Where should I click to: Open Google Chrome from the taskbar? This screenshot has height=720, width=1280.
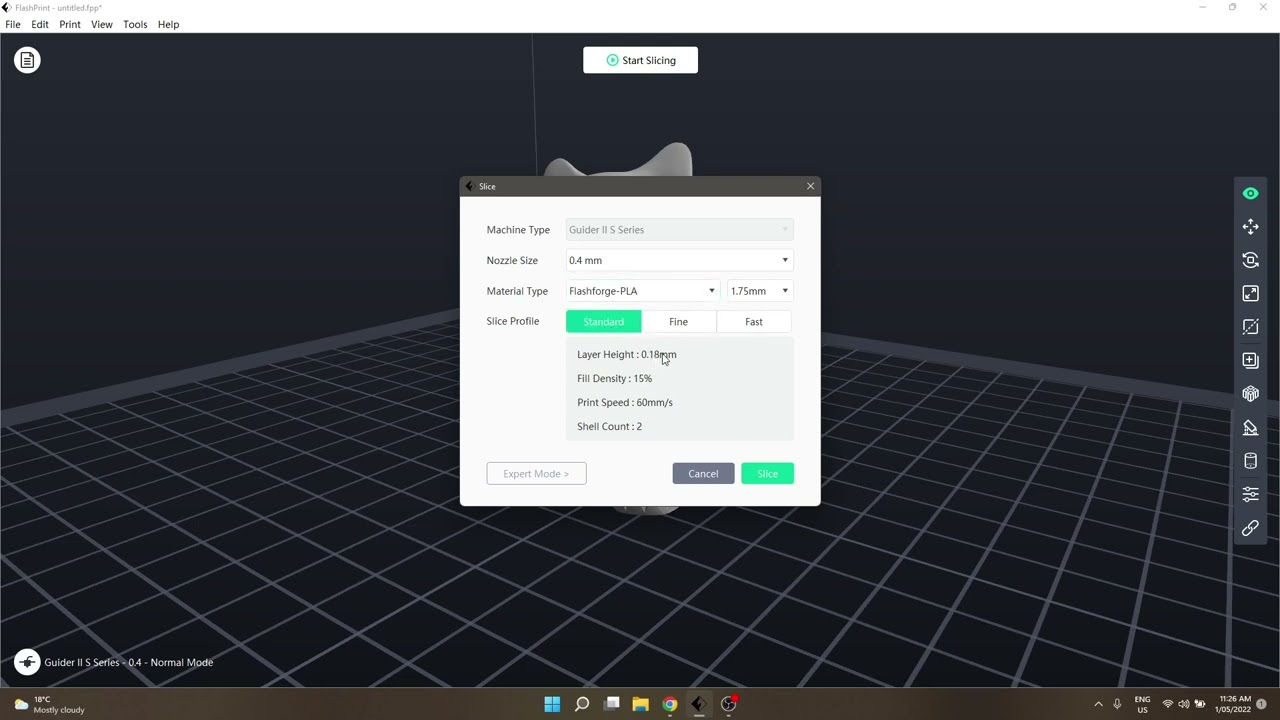point(670,704)
